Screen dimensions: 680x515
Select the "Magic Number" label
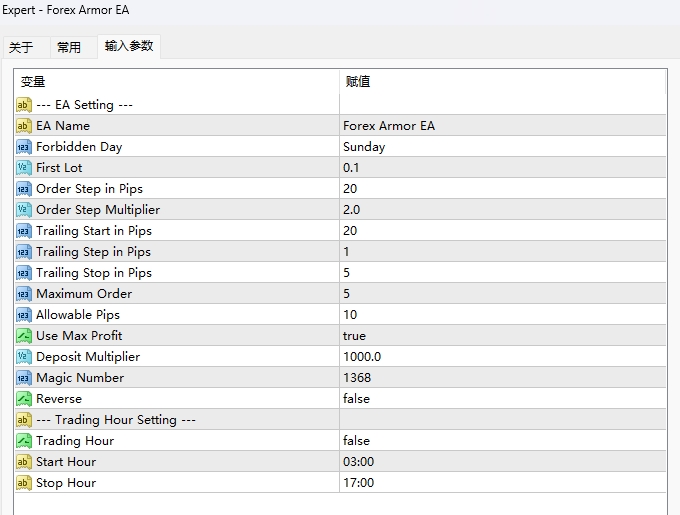(80, 378)
